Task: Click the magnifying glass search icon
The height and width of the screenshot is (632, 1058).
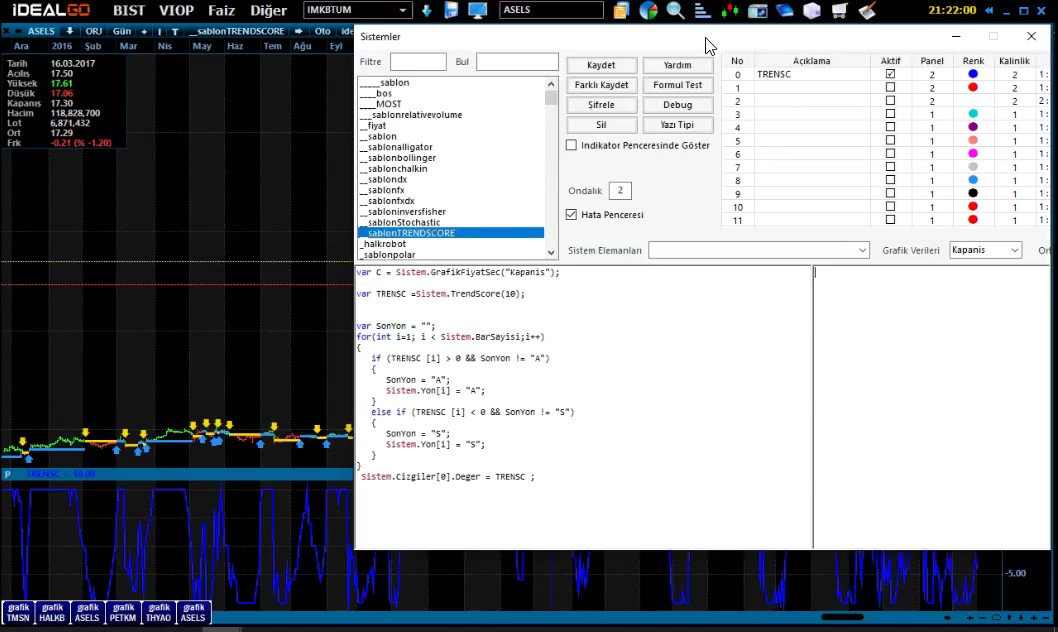Action: [675, 10]
